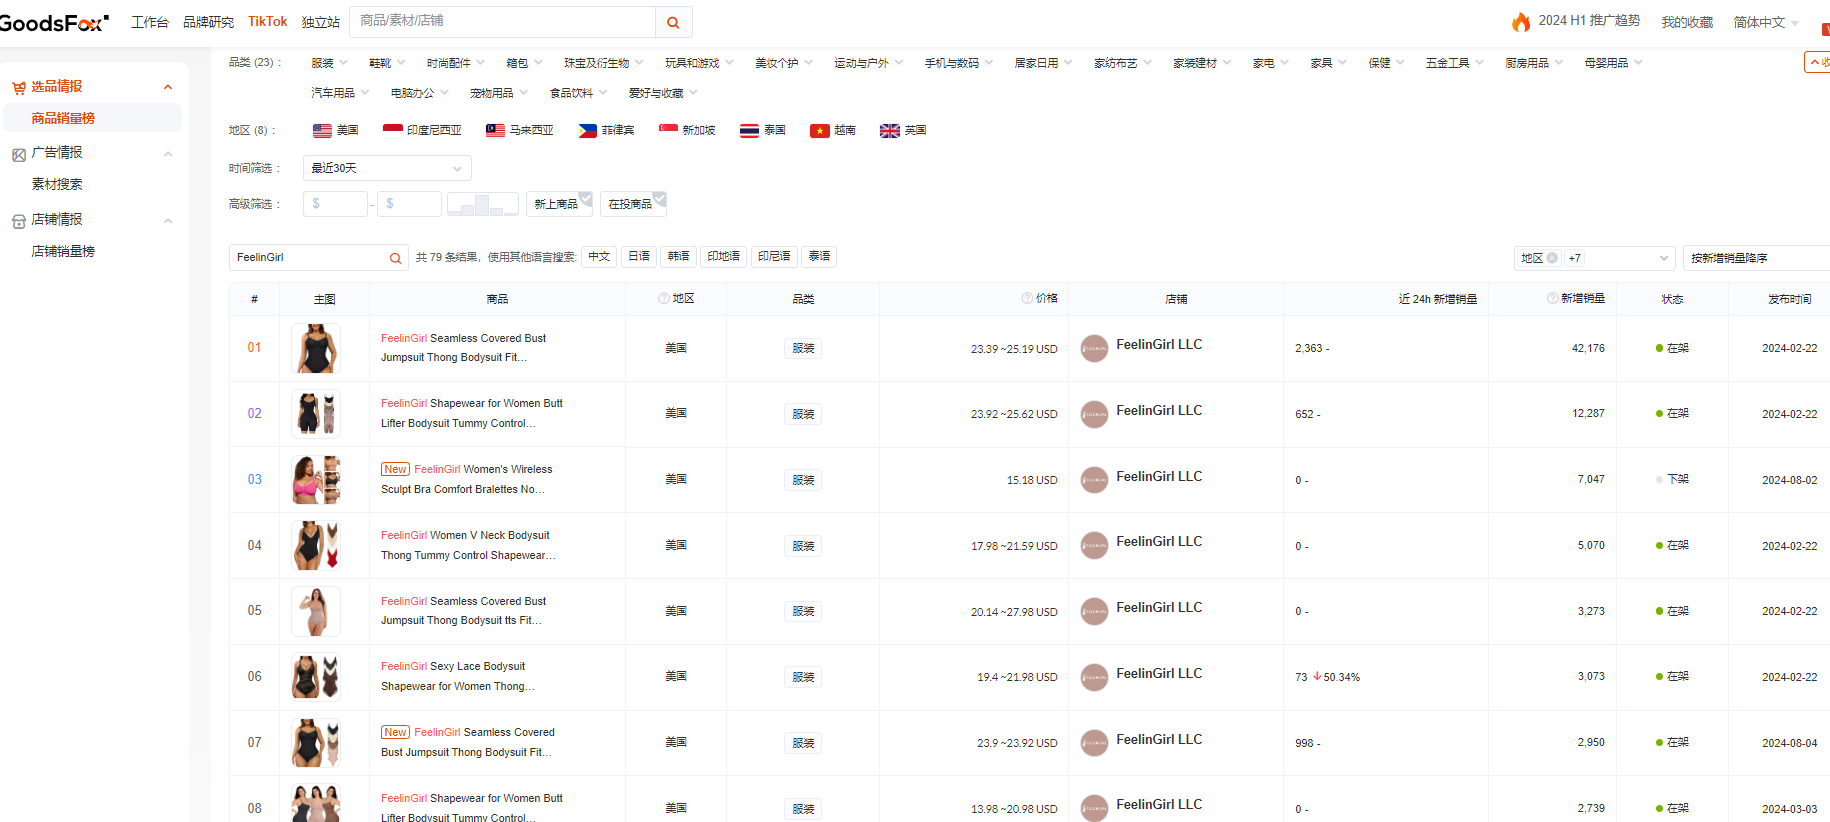
Task: Select the 美国 flag region filter
Action: 335,131
